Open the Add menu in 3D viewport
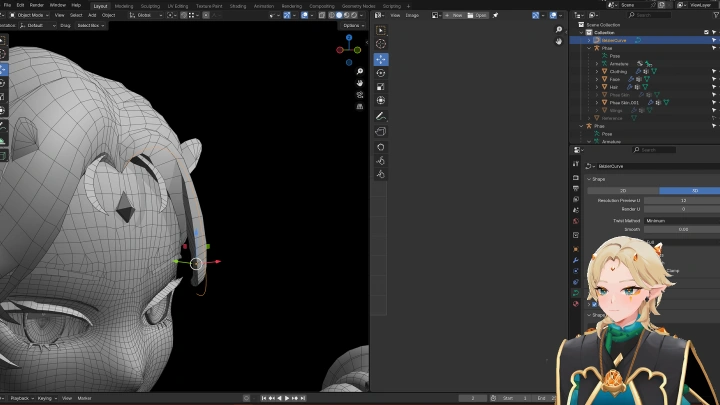The width and height of the screenshot is (720, 405). coord(92,15)
